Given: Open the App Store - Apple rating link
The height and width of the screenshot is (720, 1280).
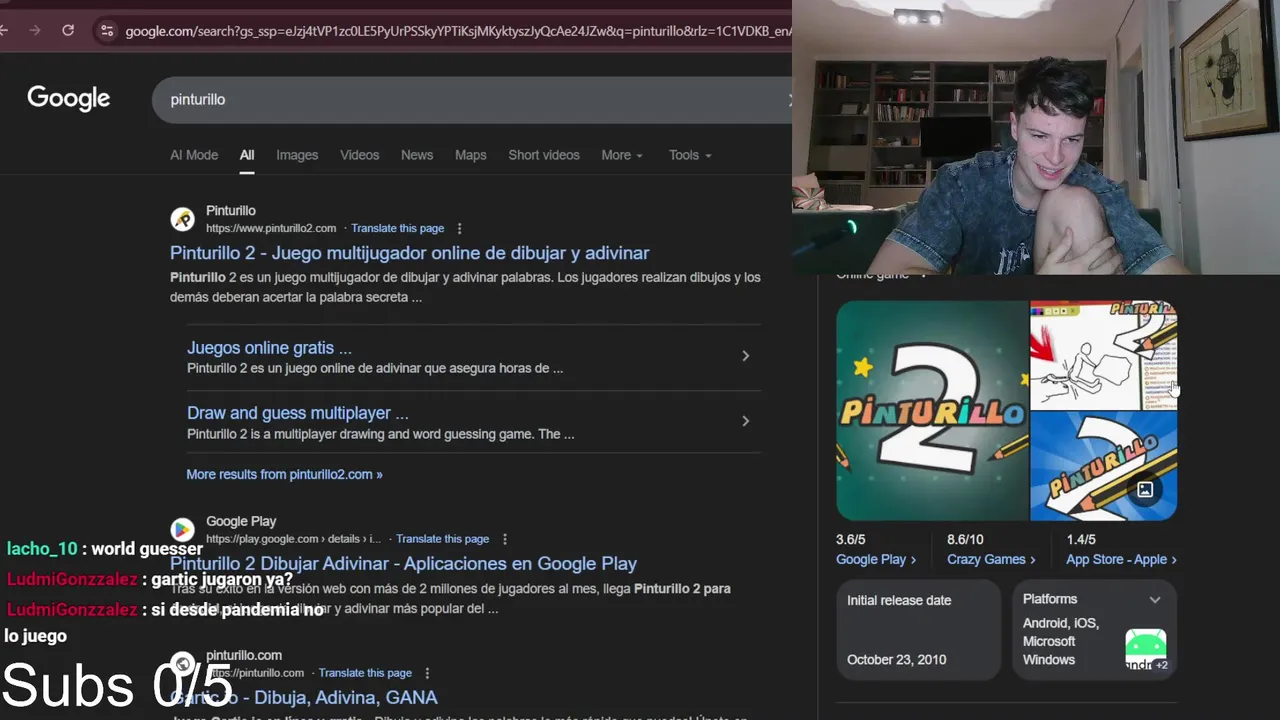Looking at the screenshot, I should (1121, 560).
